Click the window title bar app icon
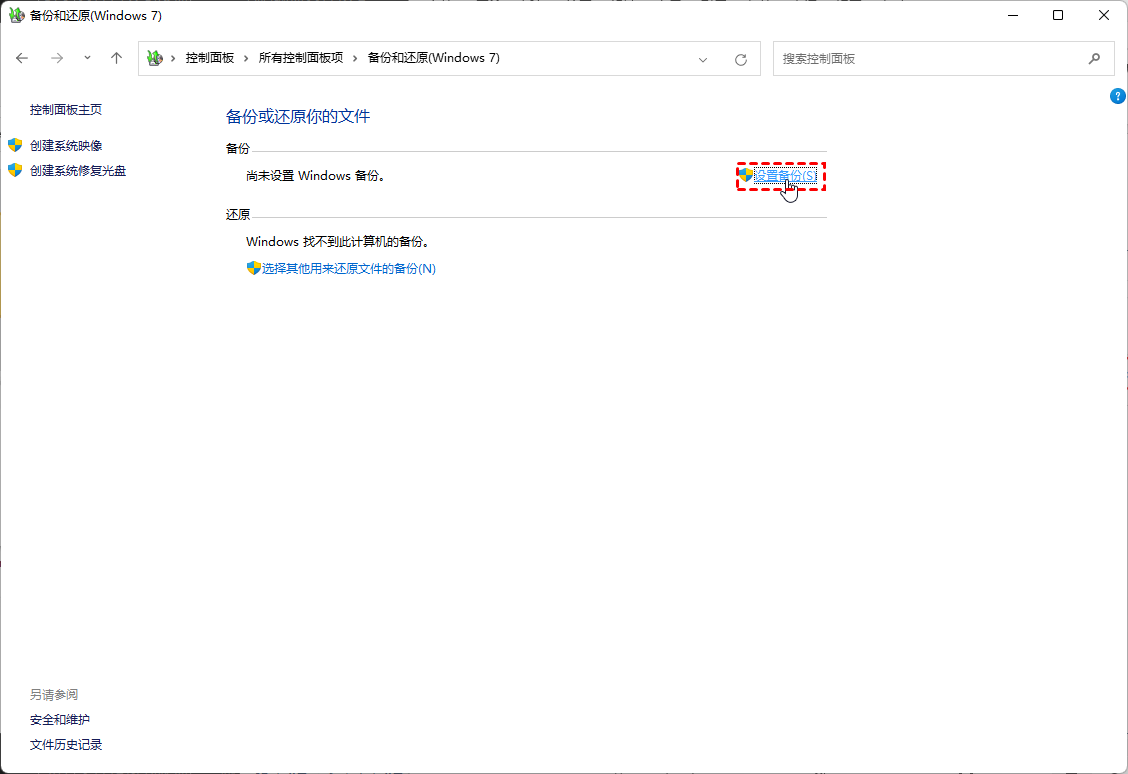Image resolution: width=1128 pixels, height=774 pixels. click(17, 16)
